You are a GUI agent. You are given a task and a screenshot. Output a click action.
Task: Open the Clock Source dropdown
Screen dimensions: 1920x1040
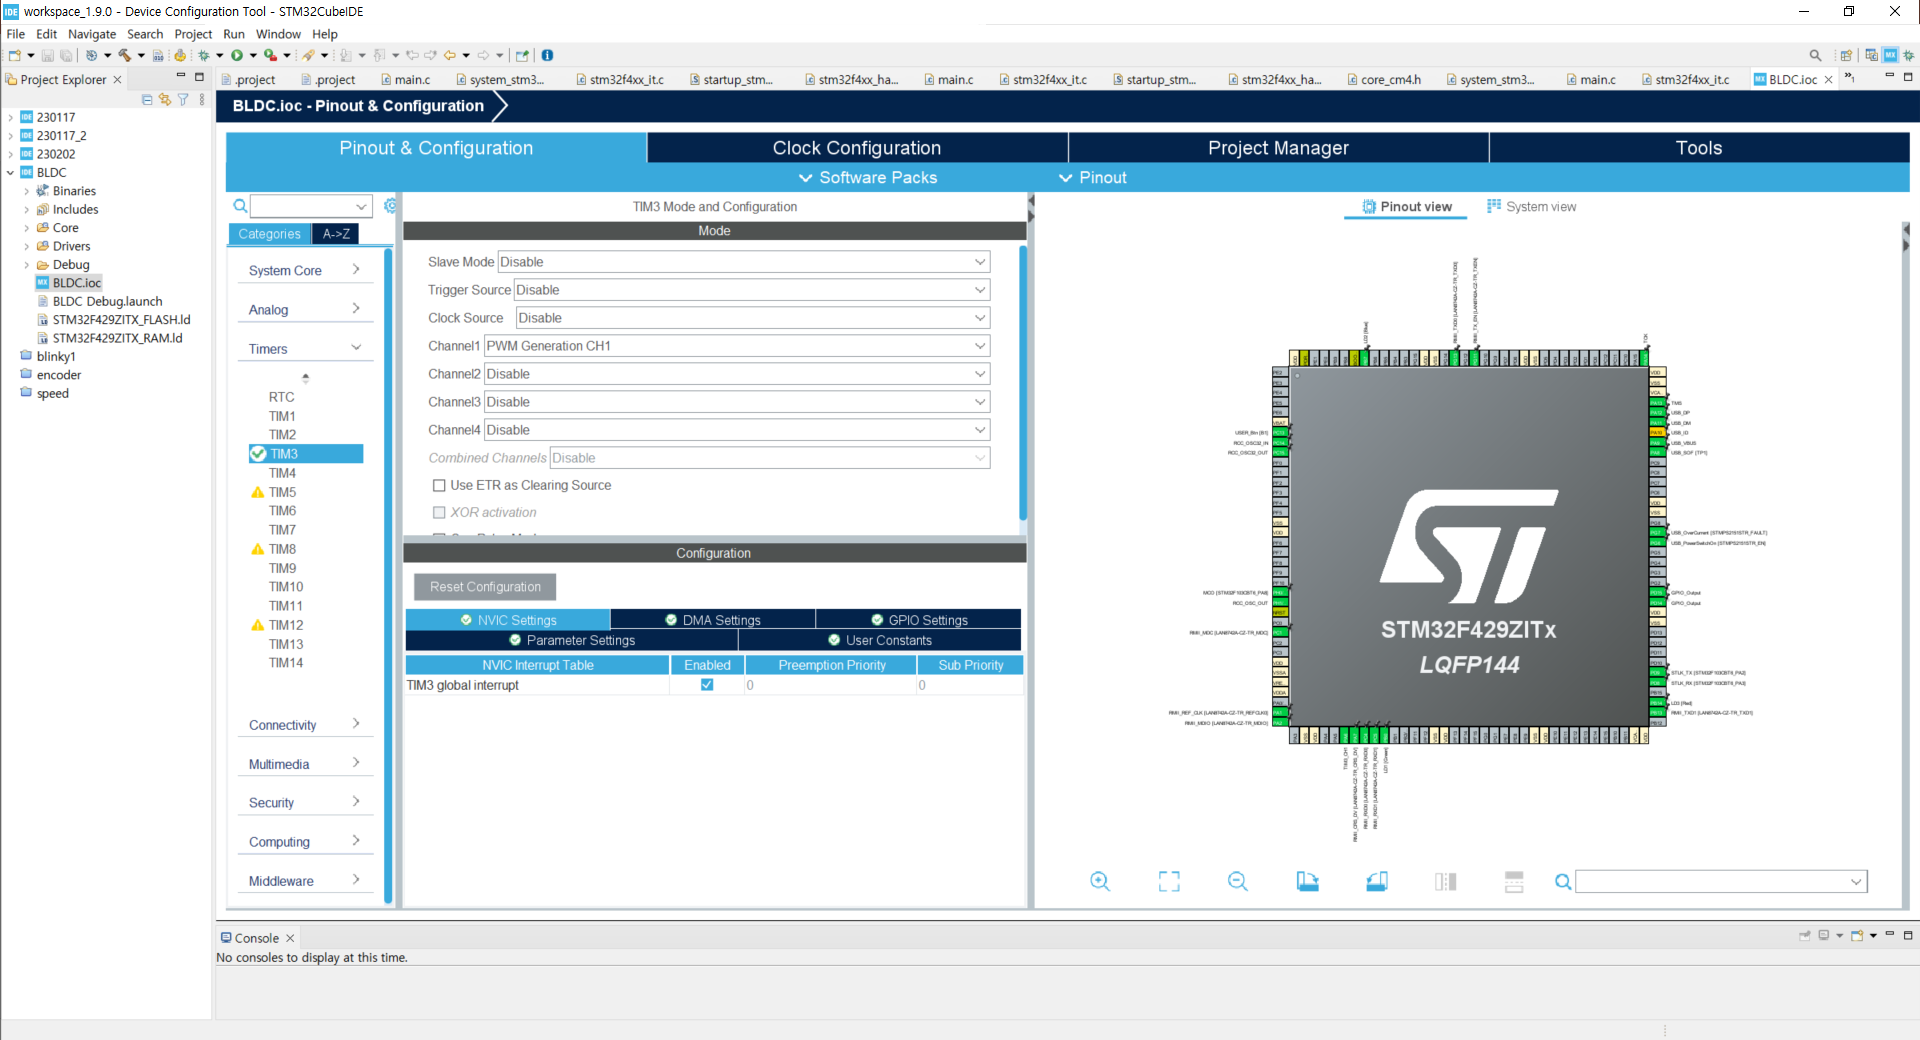tap(752, 318)
